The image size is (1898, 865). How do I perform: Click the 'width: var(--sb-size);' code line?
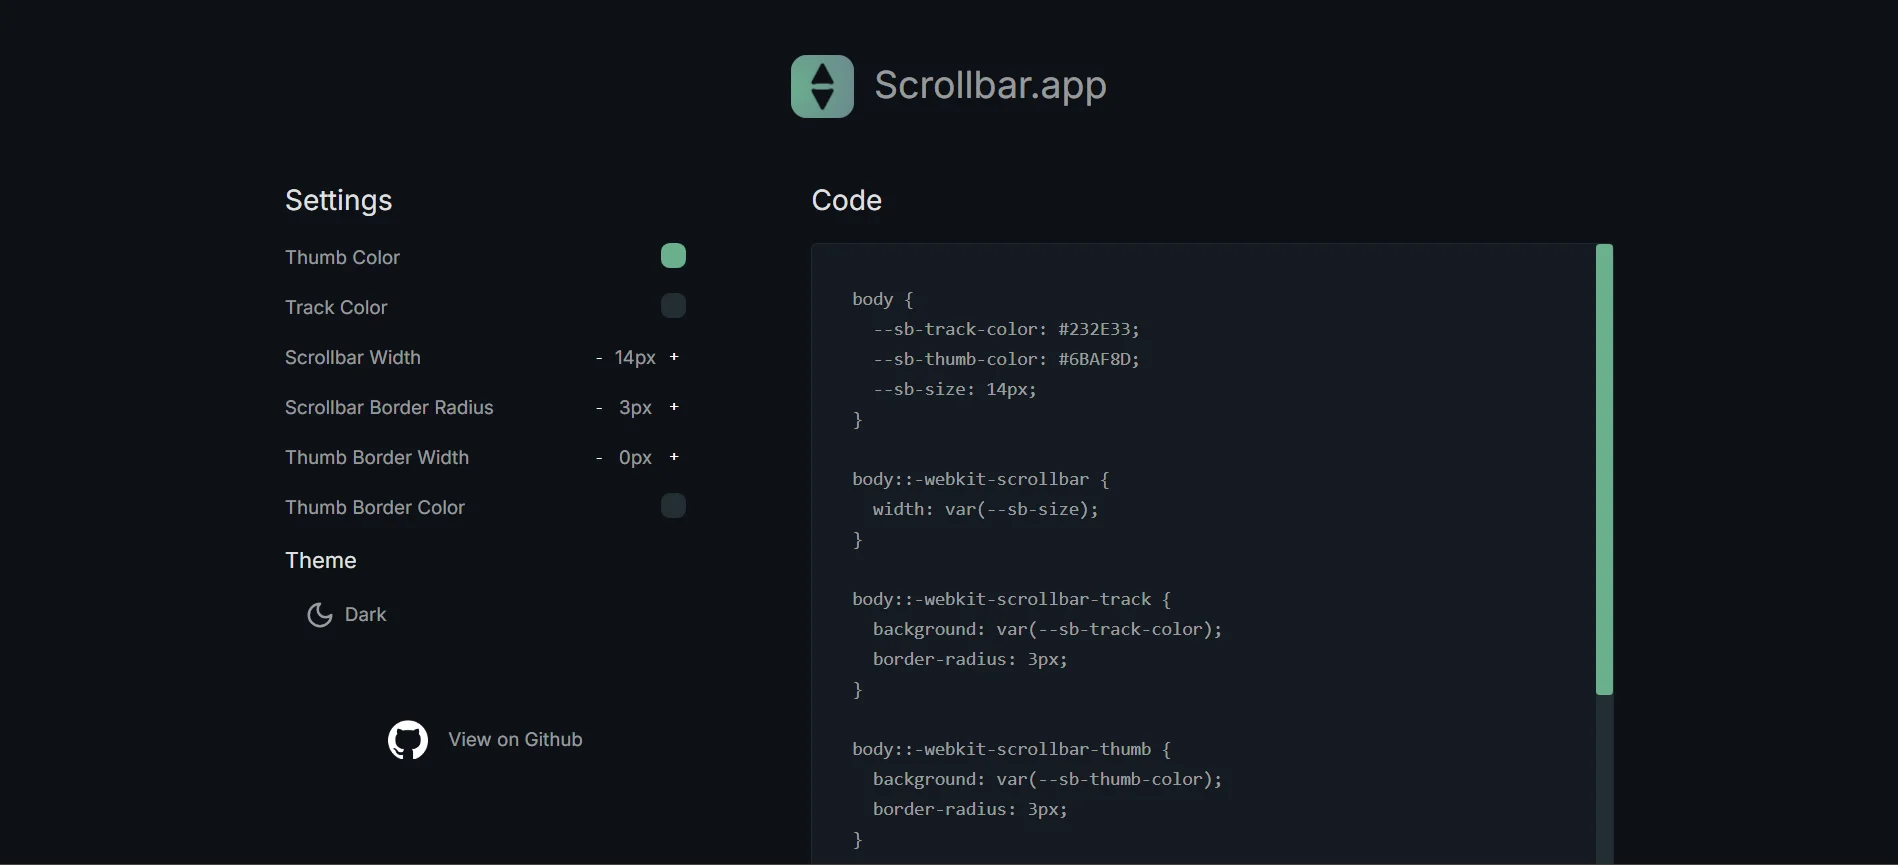coord(985,509)
